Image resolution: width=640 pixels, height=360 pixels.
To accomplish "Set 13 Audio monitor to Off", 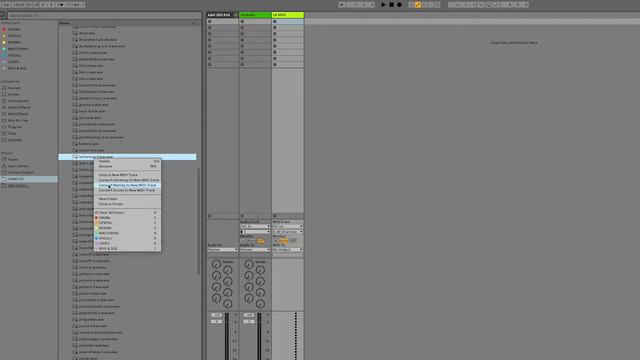I will [x=260, y=241].
